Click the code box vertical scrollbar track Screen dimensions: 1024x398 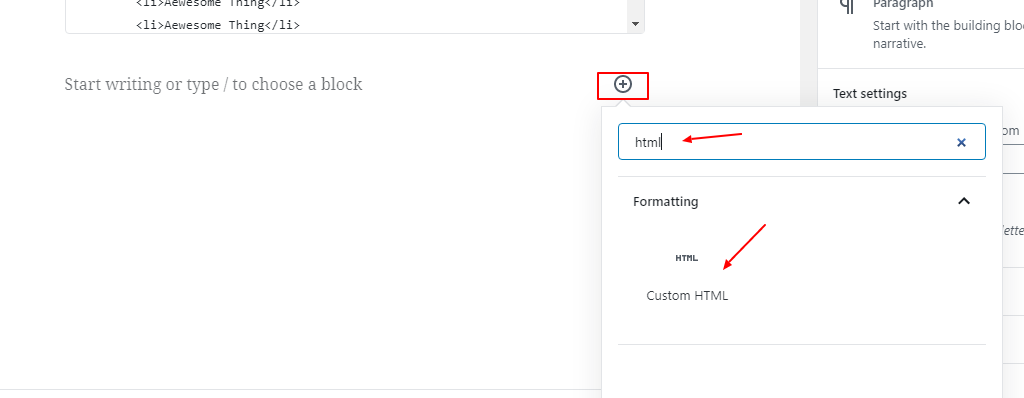(x=635, y=8)
